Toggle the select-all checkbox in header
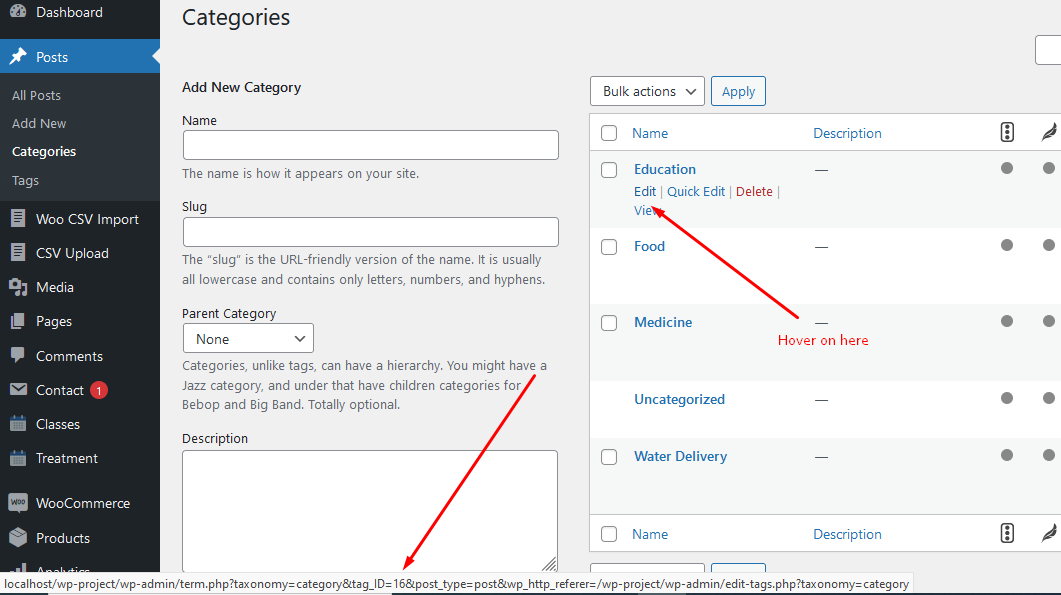 (609, 133)
